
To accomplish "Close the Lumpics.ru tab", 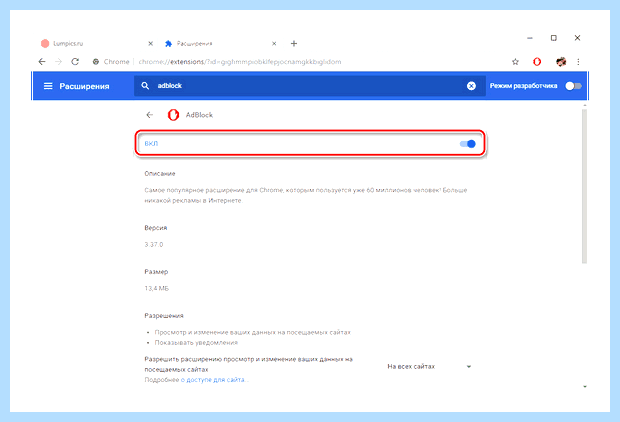I will [x=151, y=44].
